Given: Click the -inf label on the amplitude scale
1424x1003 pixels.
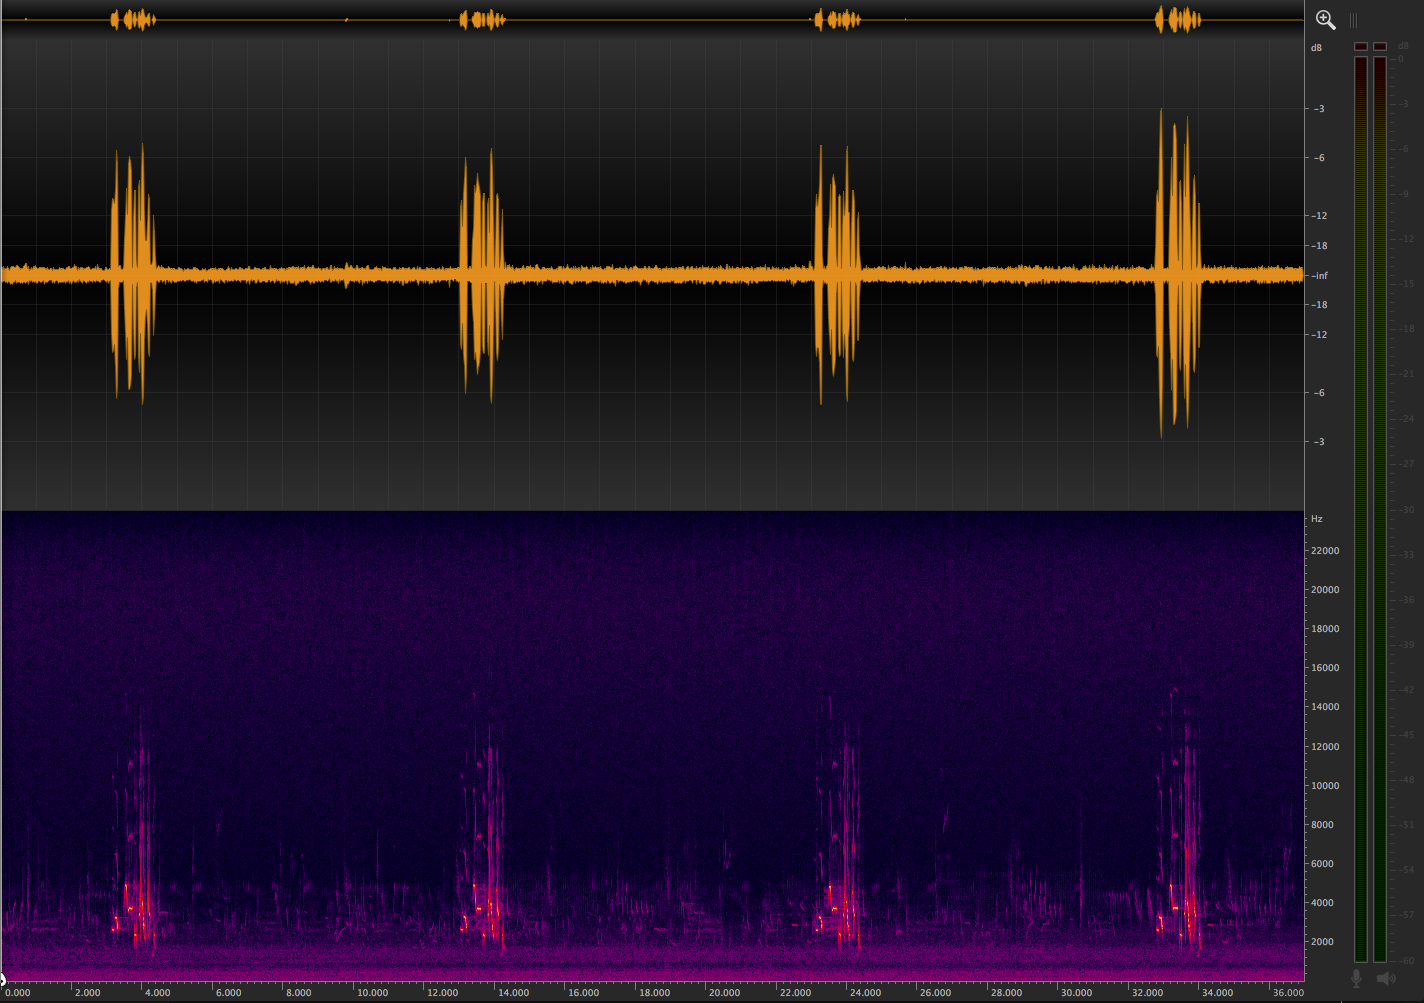Looking at the screenshot, I should point(1319,276).
